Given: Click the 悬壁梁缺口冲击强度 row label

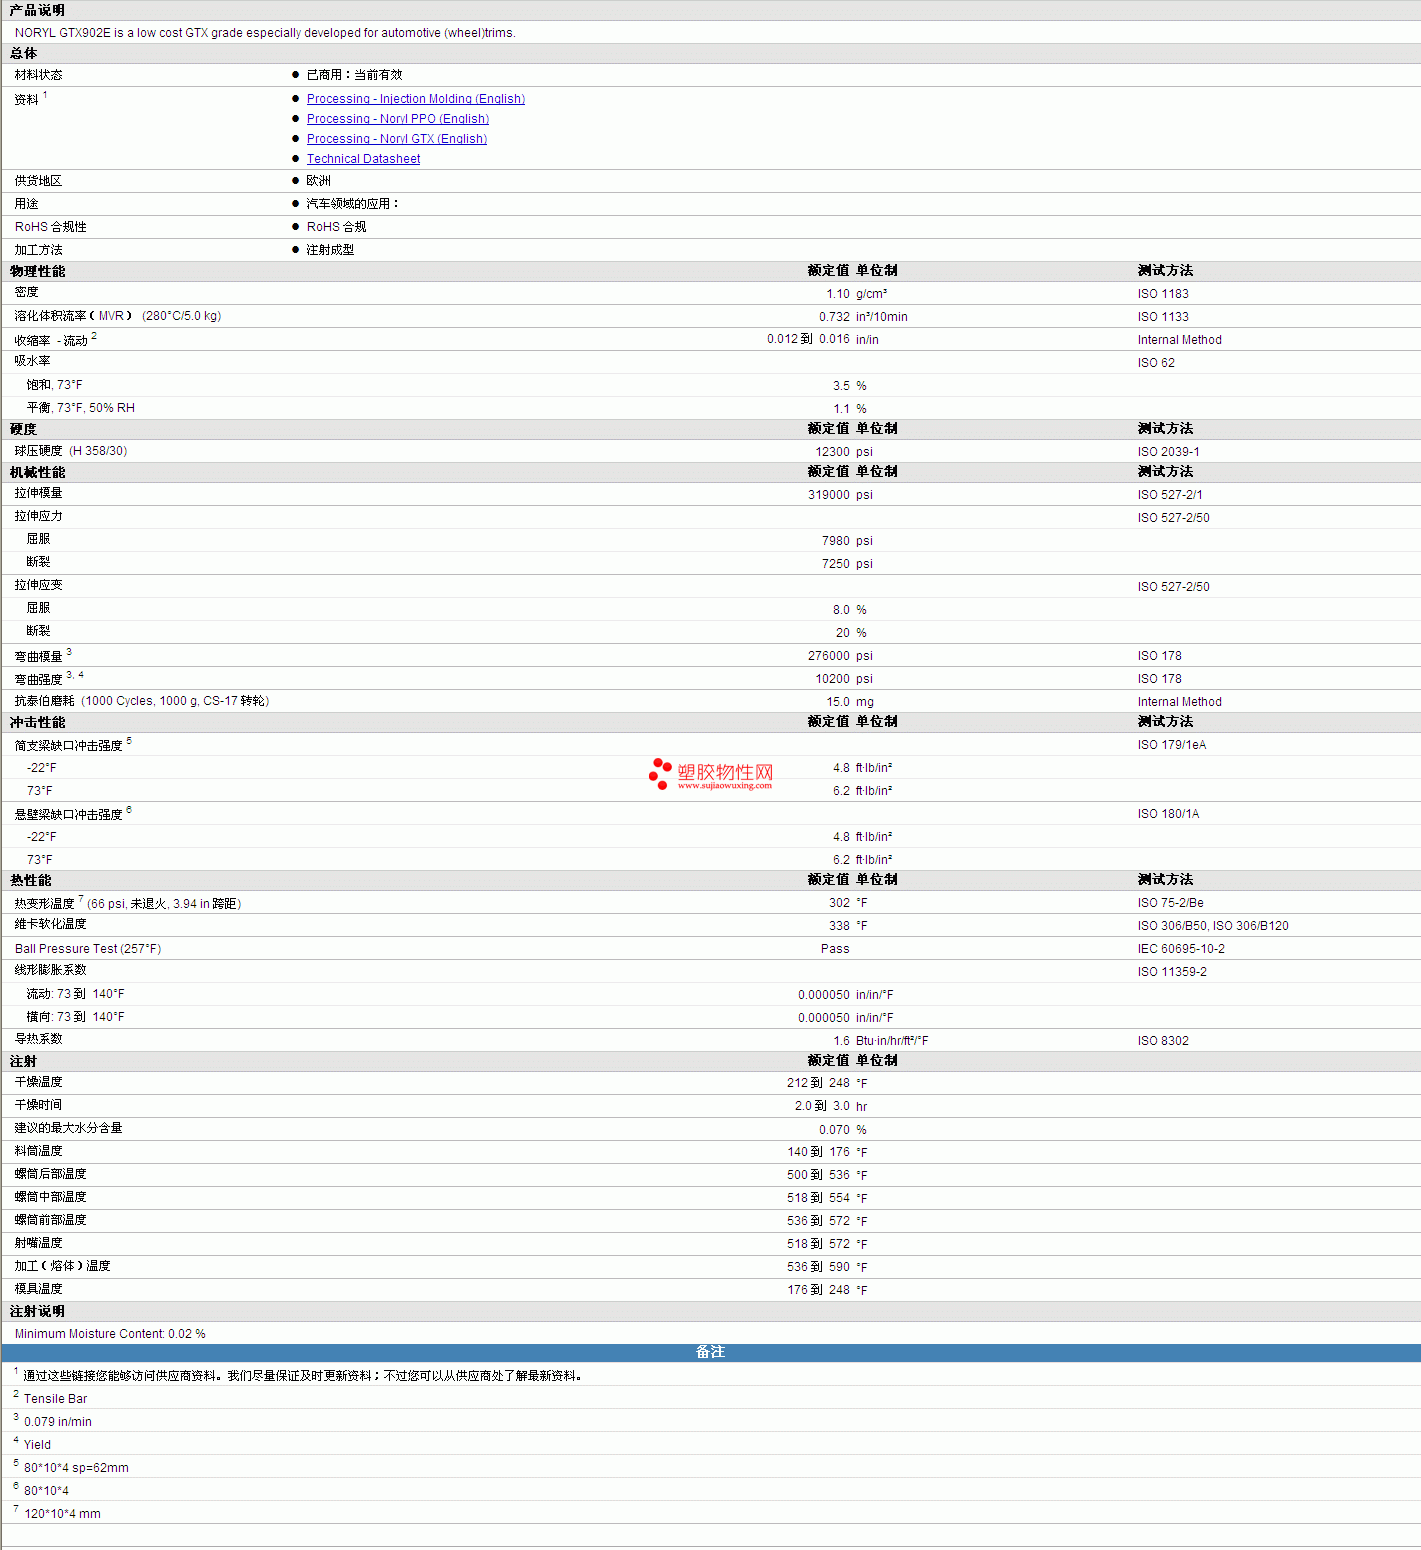Looking at the screenshot, I should (x=68, y=815).
